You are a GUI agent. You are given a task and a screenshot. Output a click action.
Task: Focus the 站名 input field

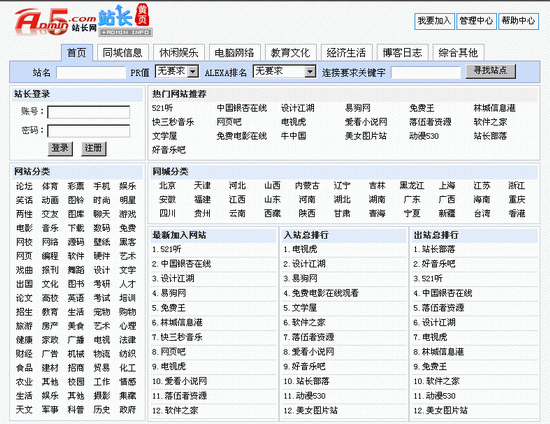(x=91, y=73)
